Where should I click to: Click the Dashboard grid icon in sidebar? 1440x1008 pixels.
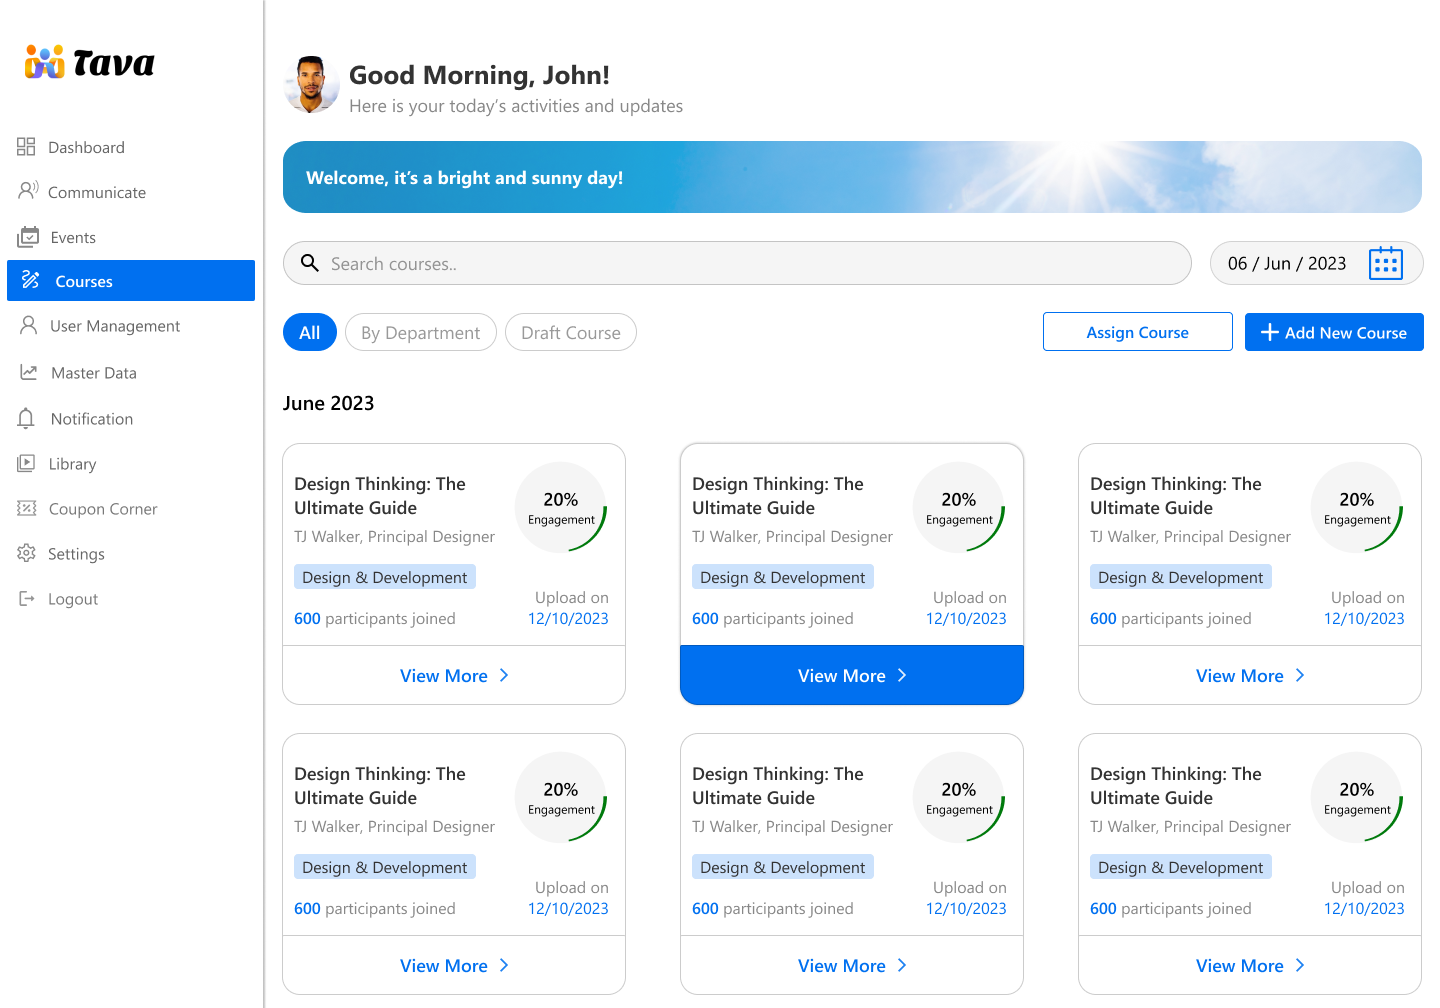click(x=26, y=147)
